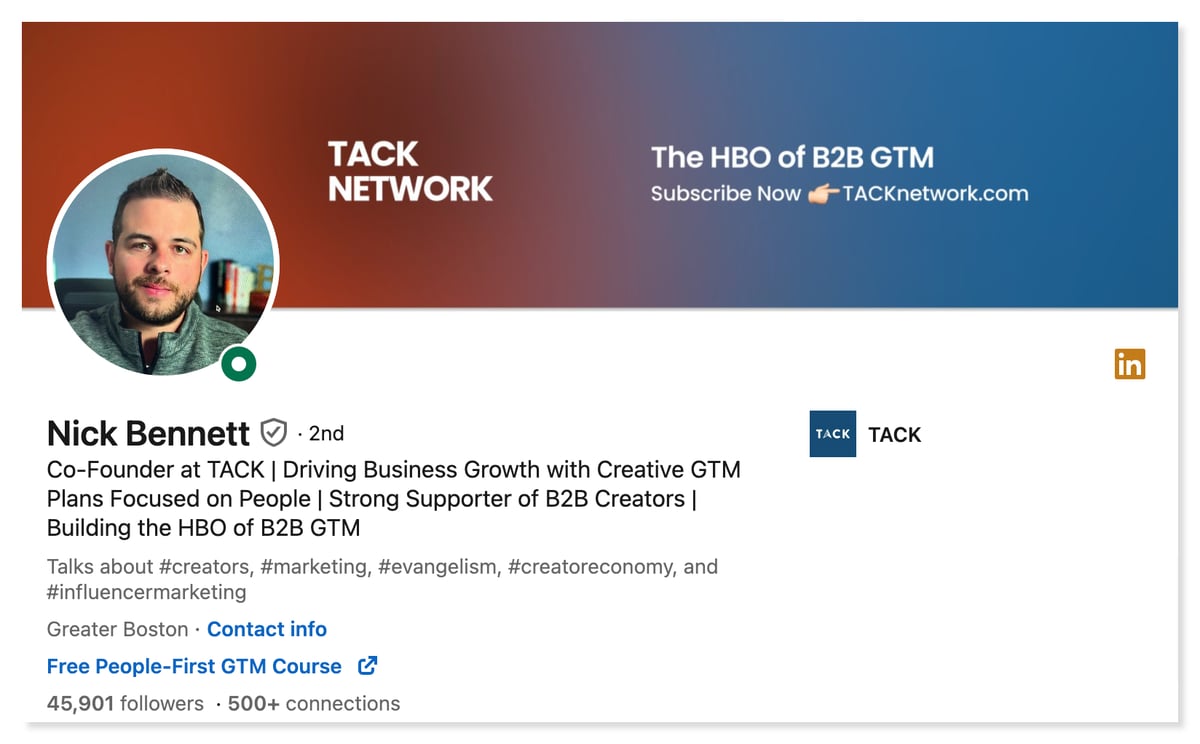Click the verified shield badge beside the name
Image resolution: width=1200 pixels, height=744 pixels.
click(274, 433)
